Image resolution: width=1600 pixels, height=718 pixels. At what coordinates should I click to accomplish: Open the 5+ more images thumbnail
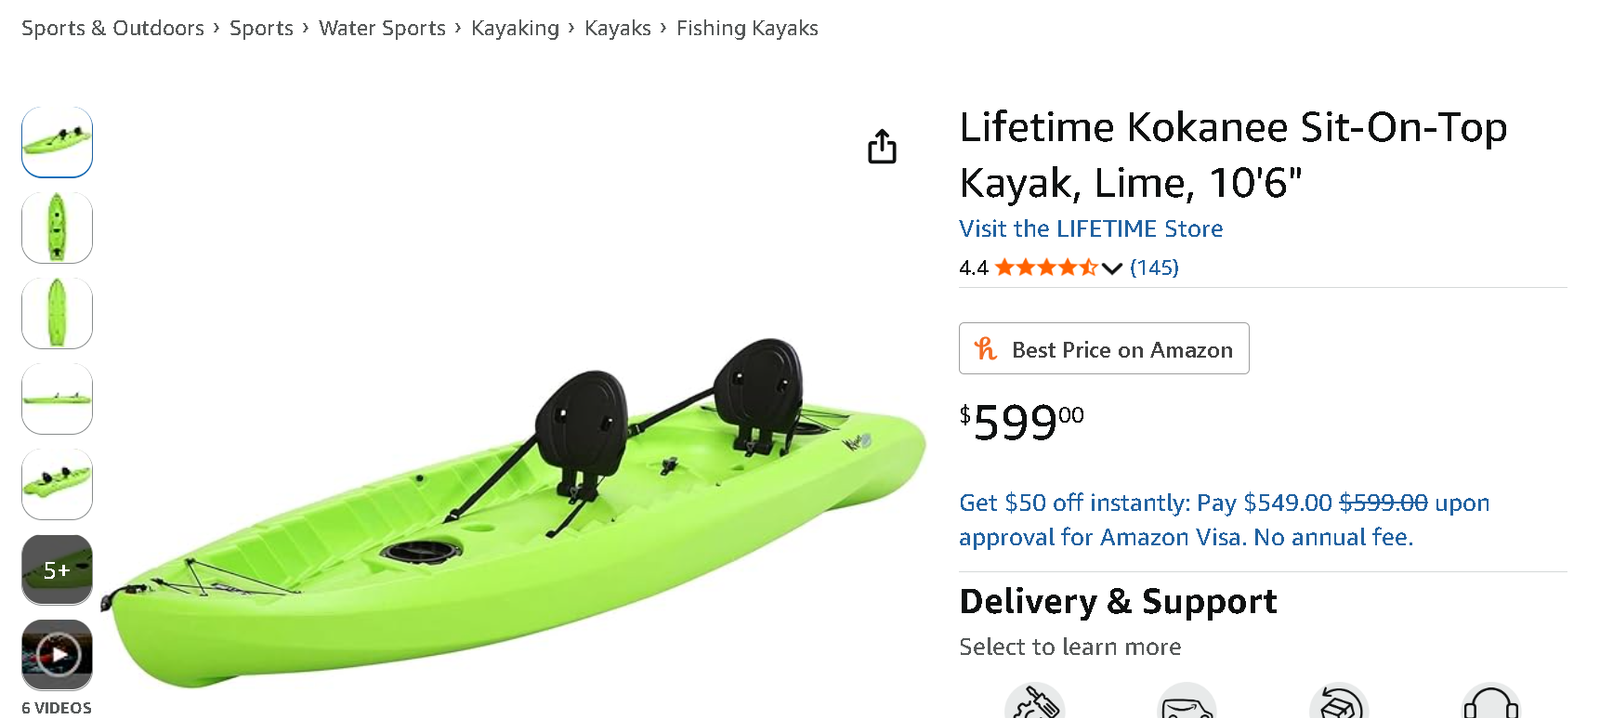tap(57, 570)
